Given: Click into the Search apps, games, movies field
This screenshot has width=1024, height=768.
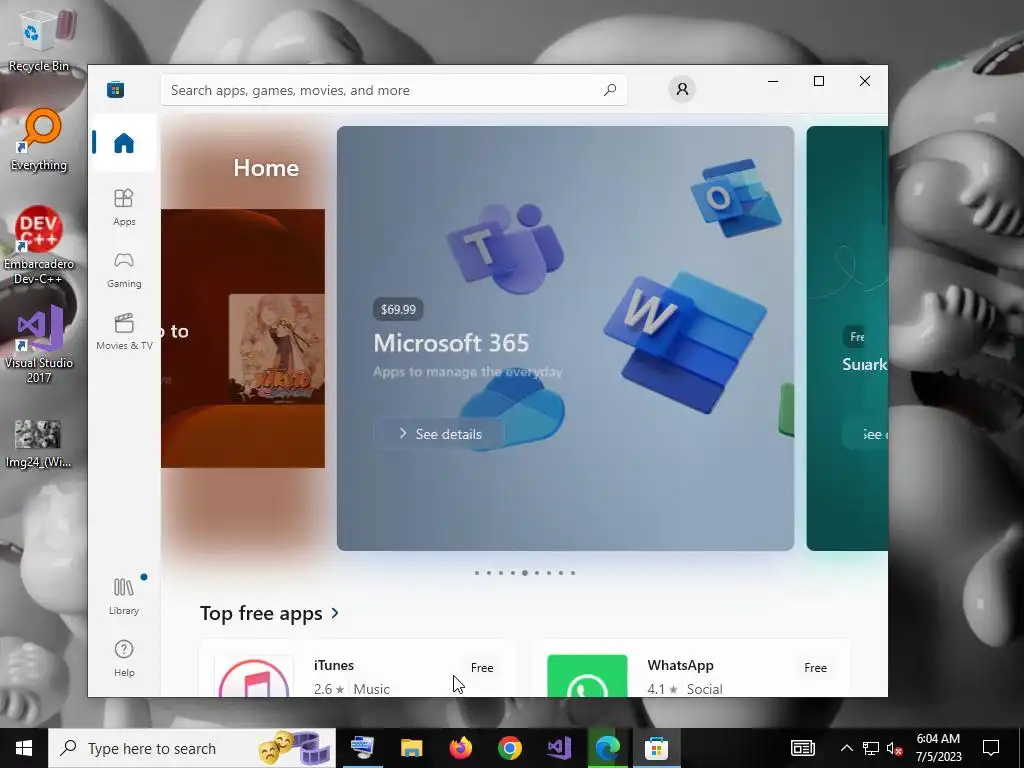Looking at the screenshot, I should tap(394, 90).
